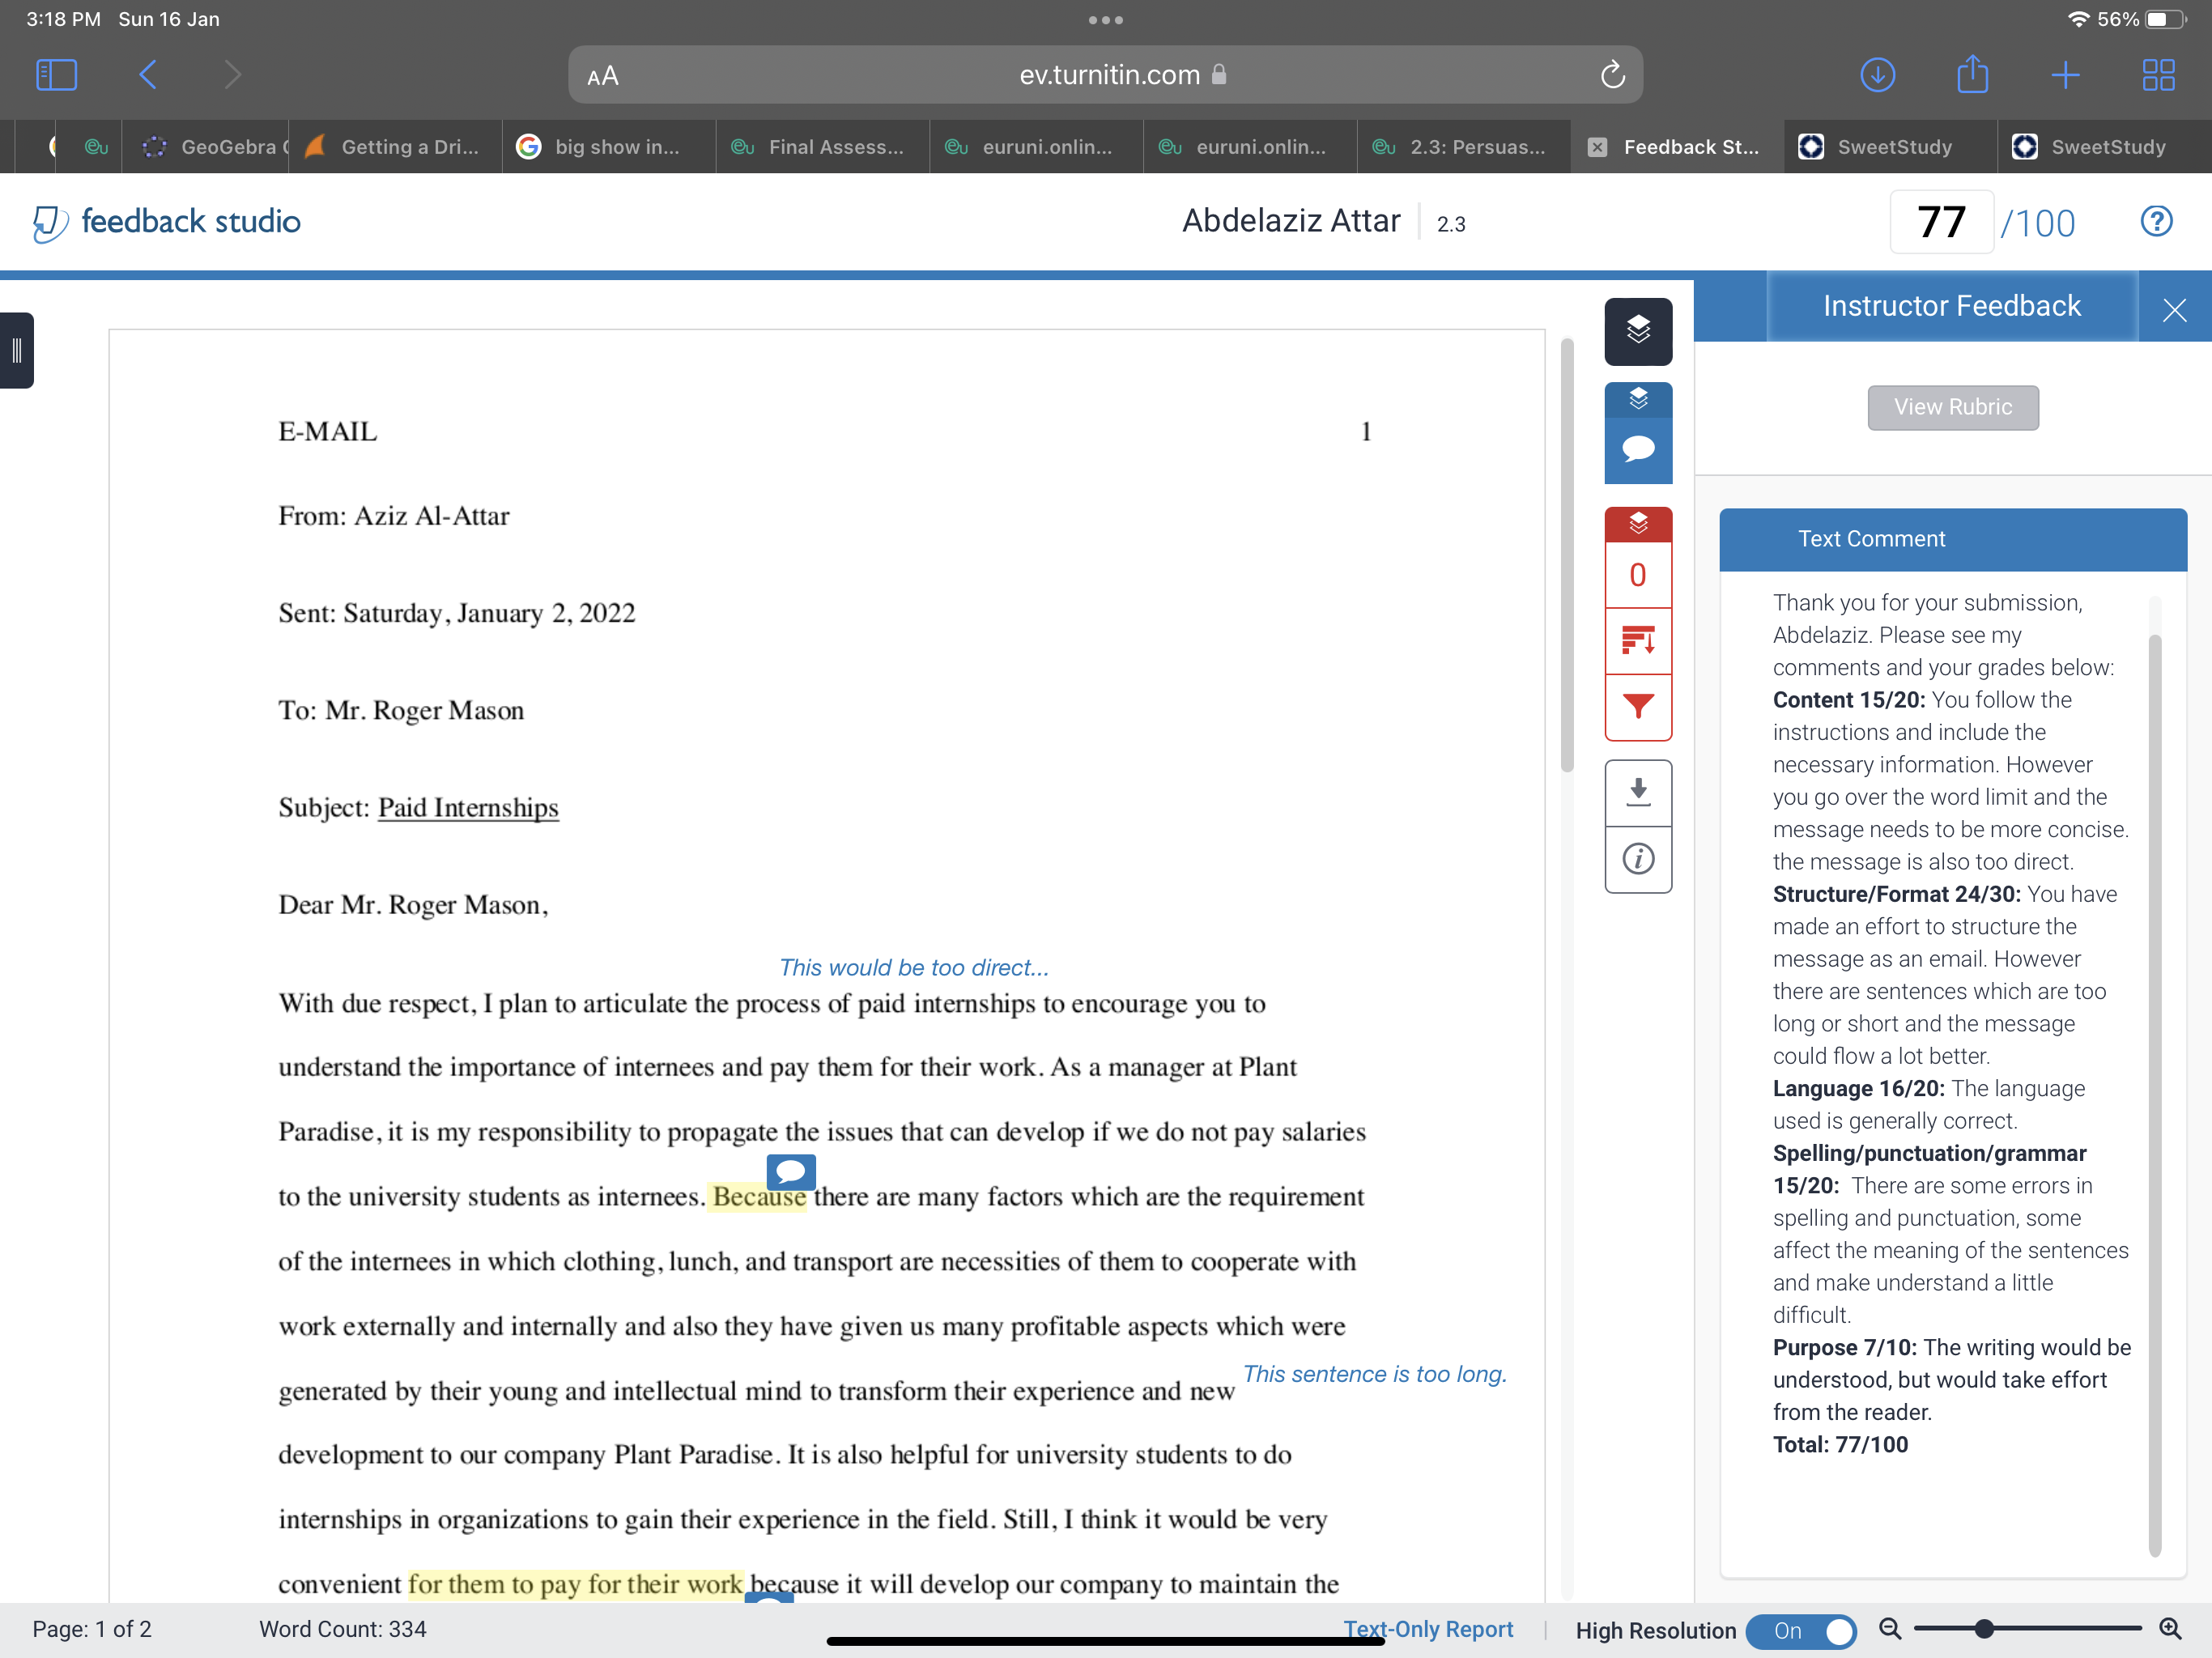Image resolution: width=2212 pixels, height=1658 pixels.
Task: Edit the grade score field showing 77
Action: tap(1941, 222)
